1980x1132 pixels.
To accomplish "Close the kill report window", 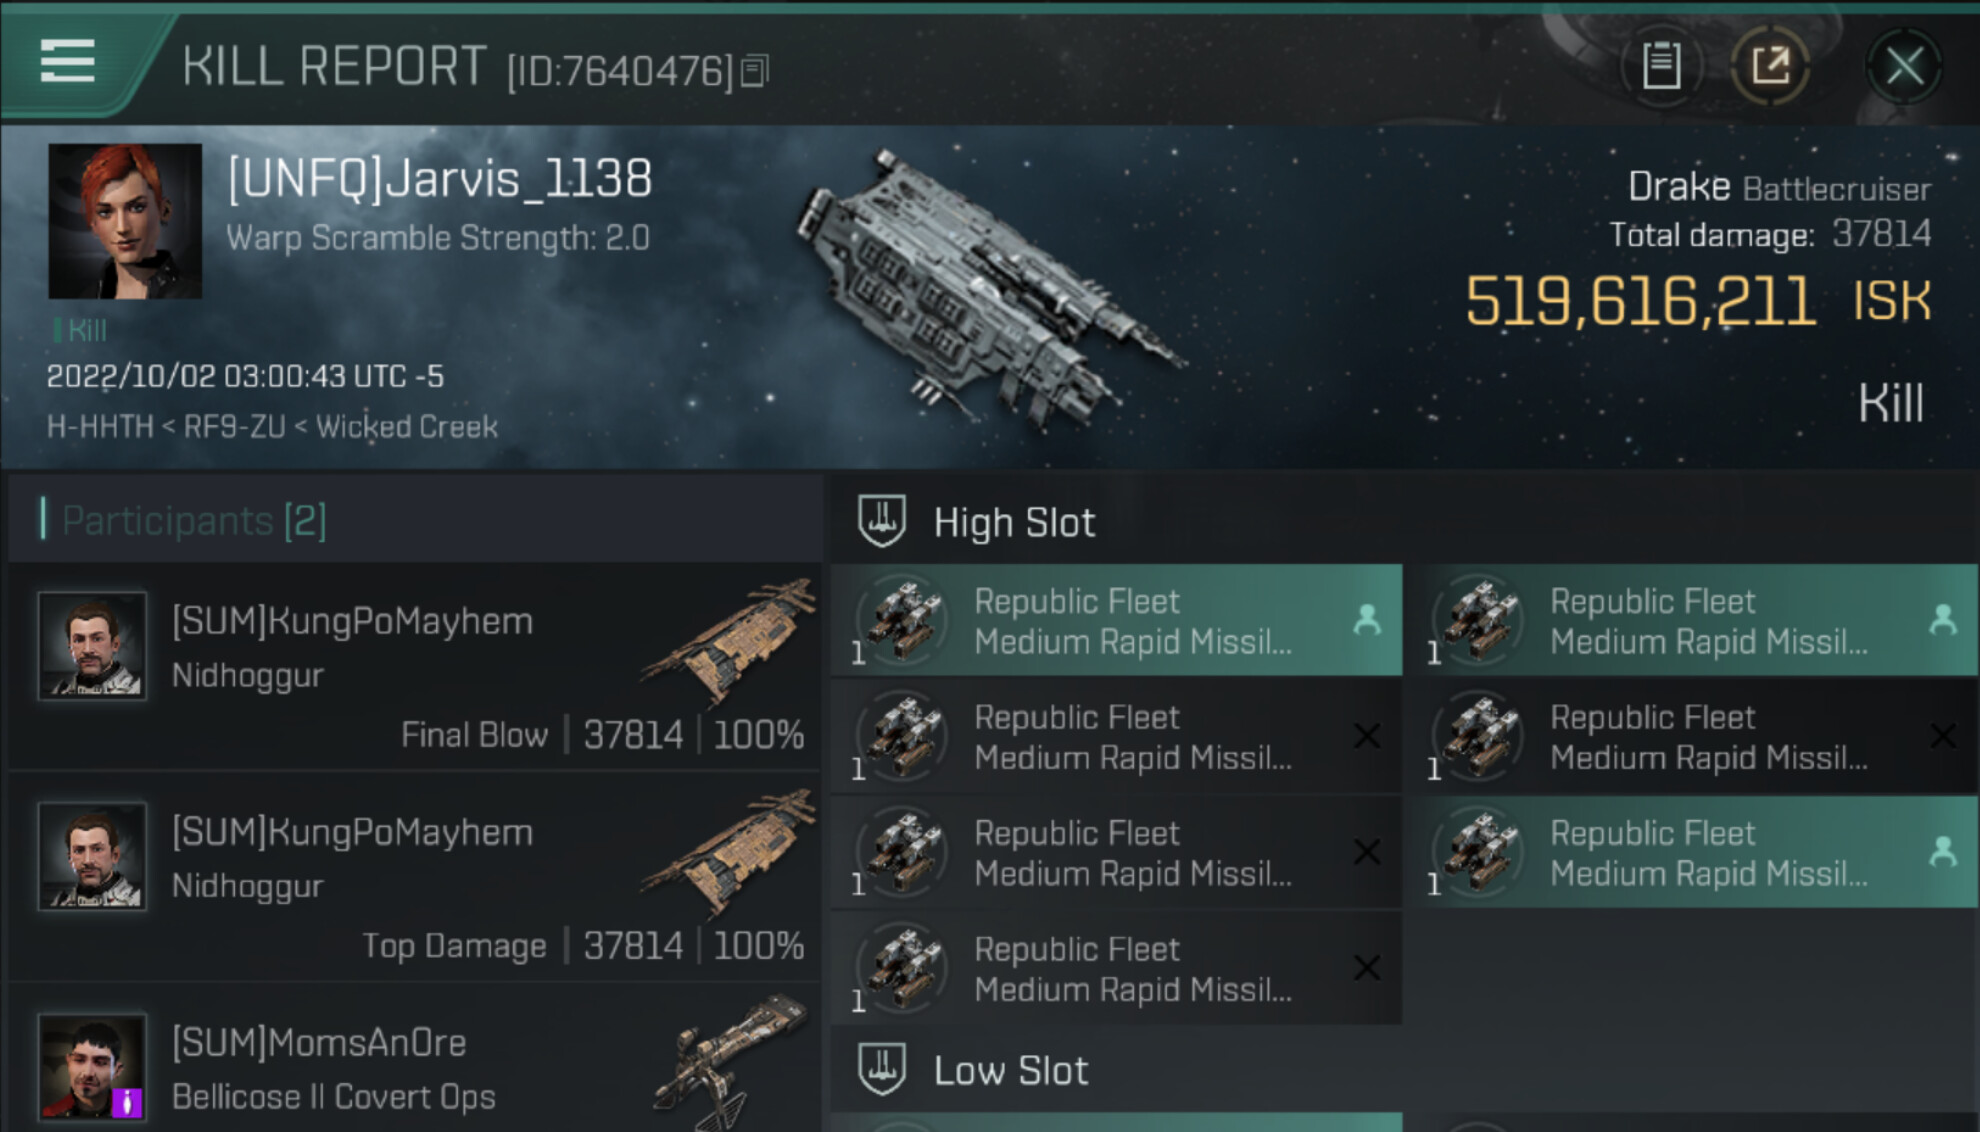I will pos(1903,67).
